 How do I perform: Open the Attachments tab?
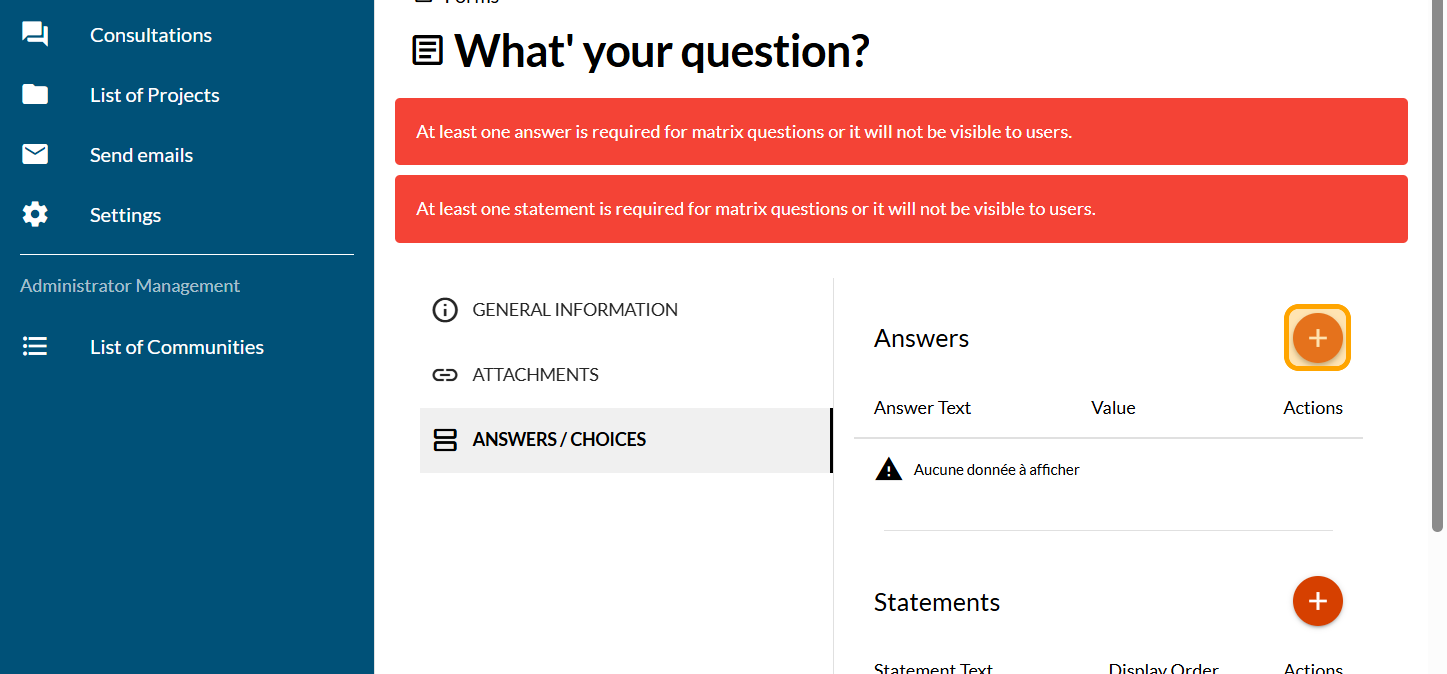click(535, 375)
